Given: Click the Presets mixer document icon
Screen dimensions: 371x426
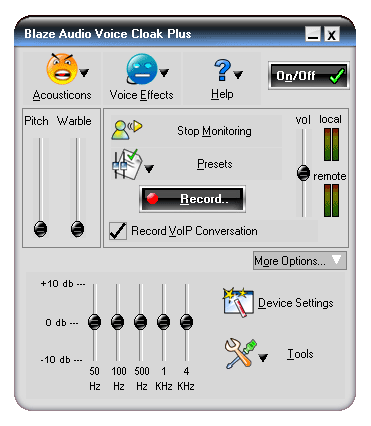Looking at the screenshot, I should (x=127, y=165).
